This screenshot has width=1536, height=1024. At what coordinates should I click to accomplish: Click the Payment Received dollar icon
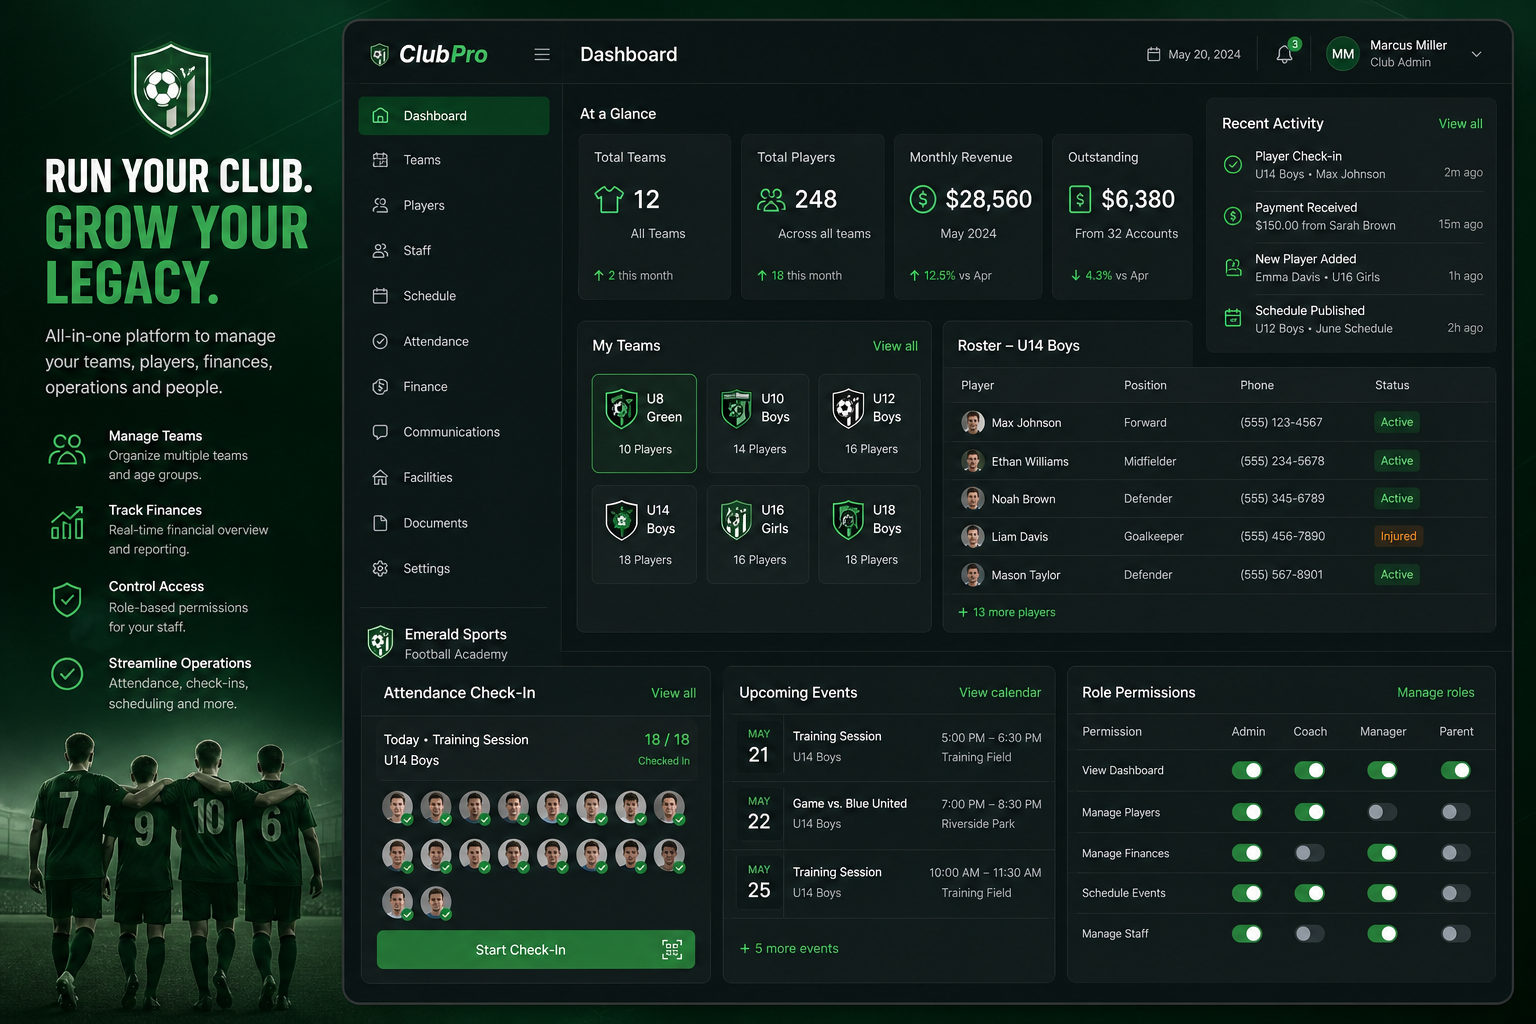pyautogui.click(x=1233, y=215)
